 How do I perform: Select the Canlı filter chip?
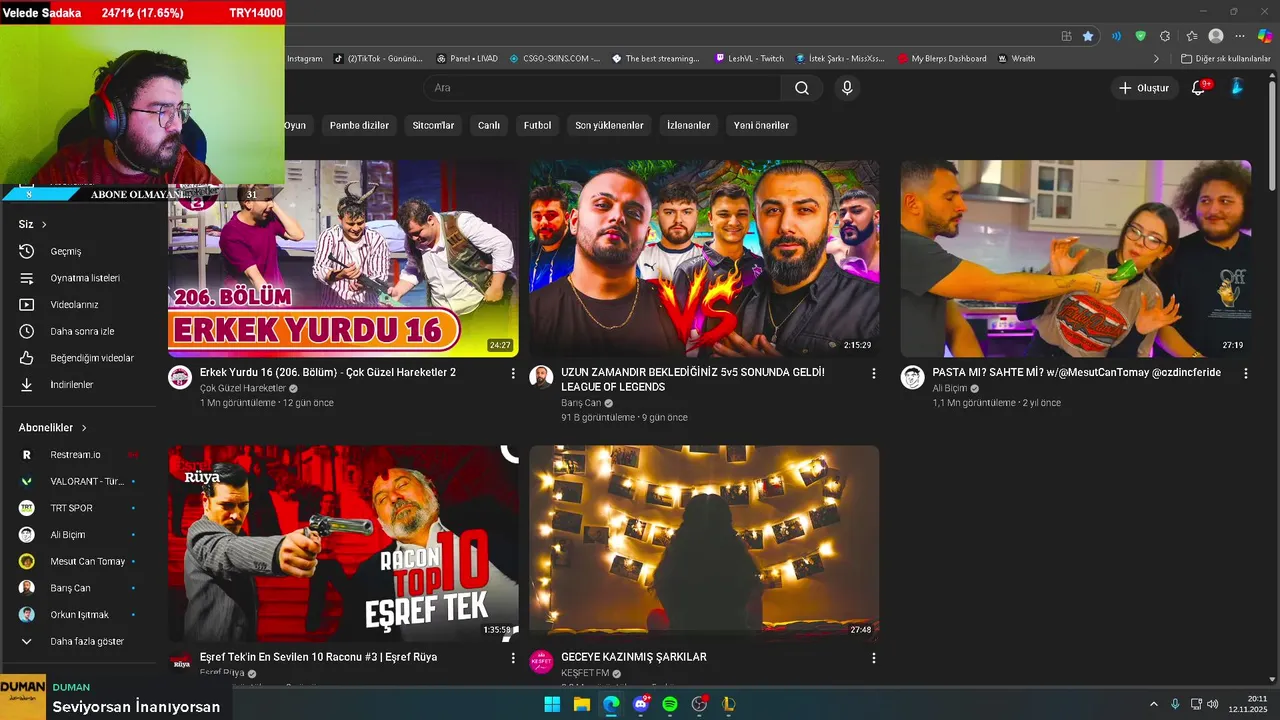click(x=488, y=126)
